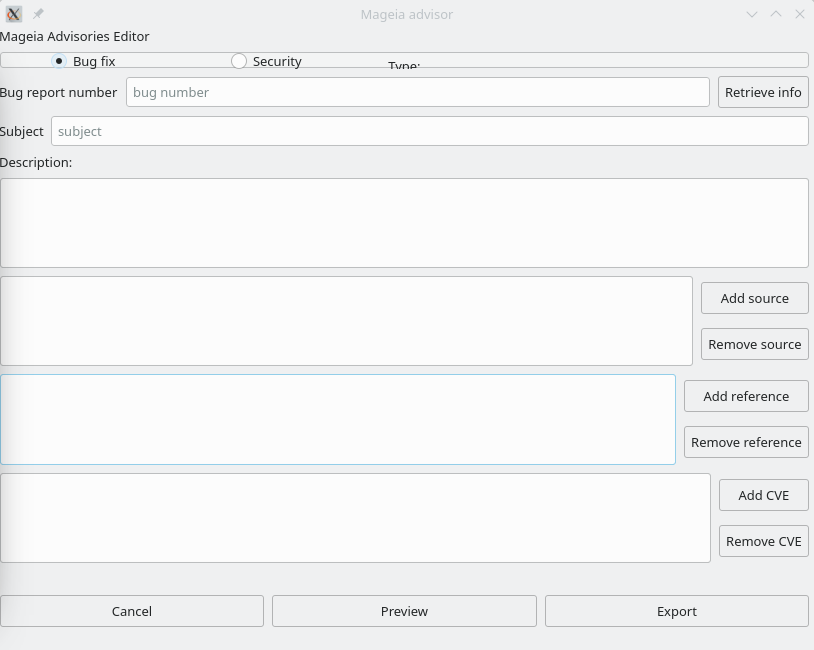
Task: Click the CVE list box
Action: pos(356,518)
